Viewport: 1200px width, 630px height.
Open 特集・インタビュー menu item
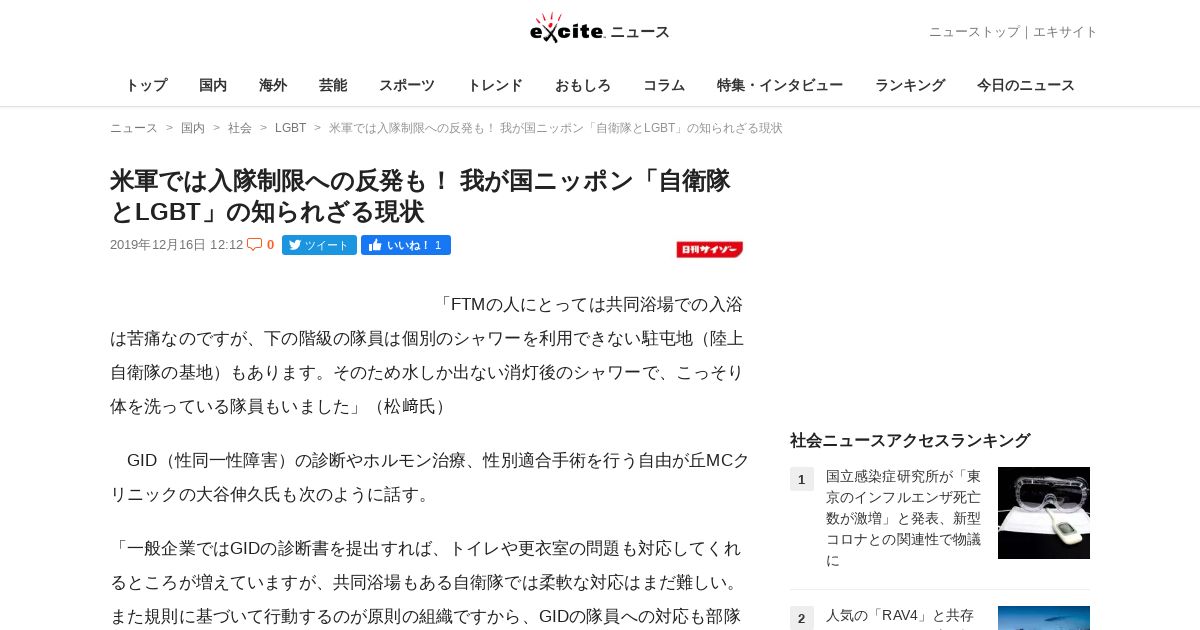click(780, 85)
